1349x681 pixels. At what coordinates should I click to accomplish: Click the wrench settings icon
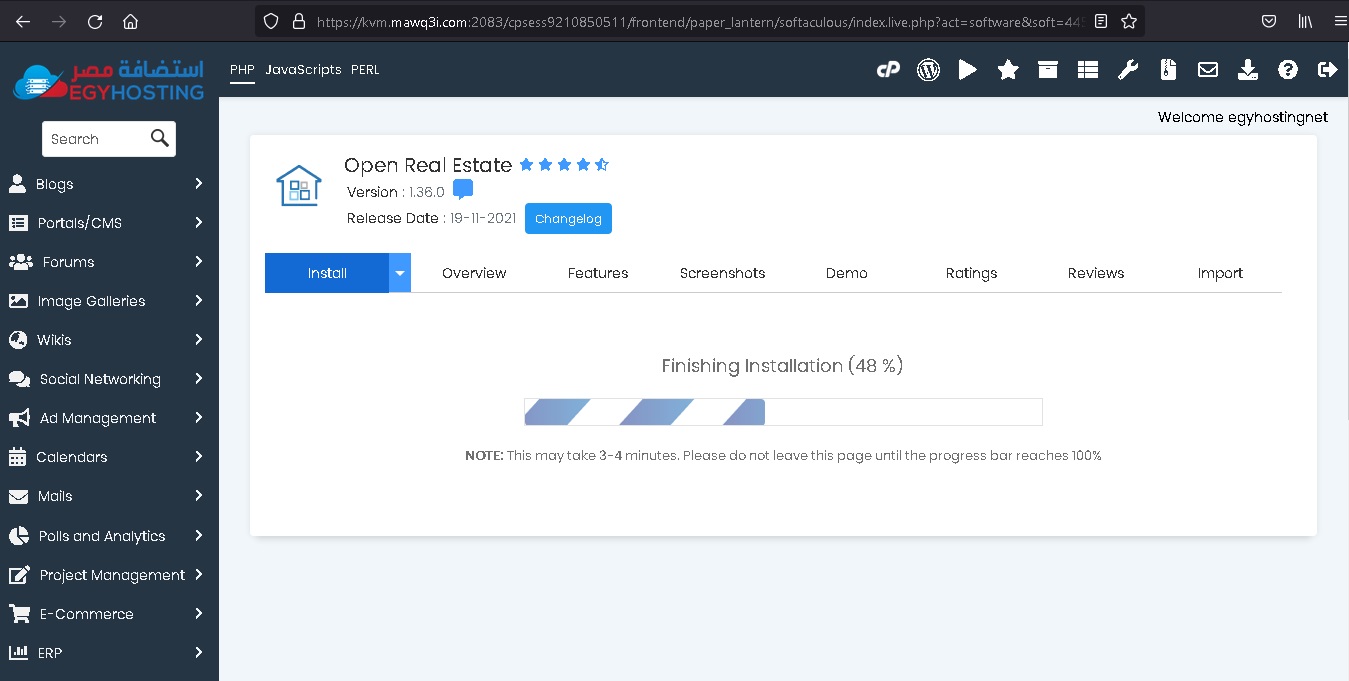[x=1128, y=70]
